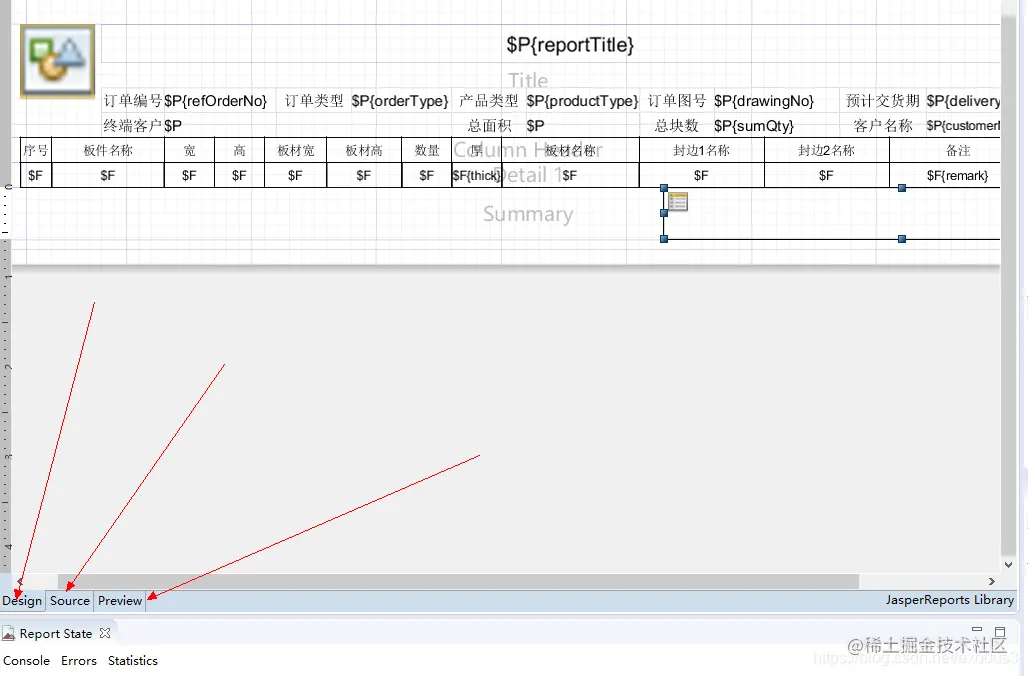The image size is (1028, 676).
Task: Select the 总块数 label
Action: tap(677, 125)
